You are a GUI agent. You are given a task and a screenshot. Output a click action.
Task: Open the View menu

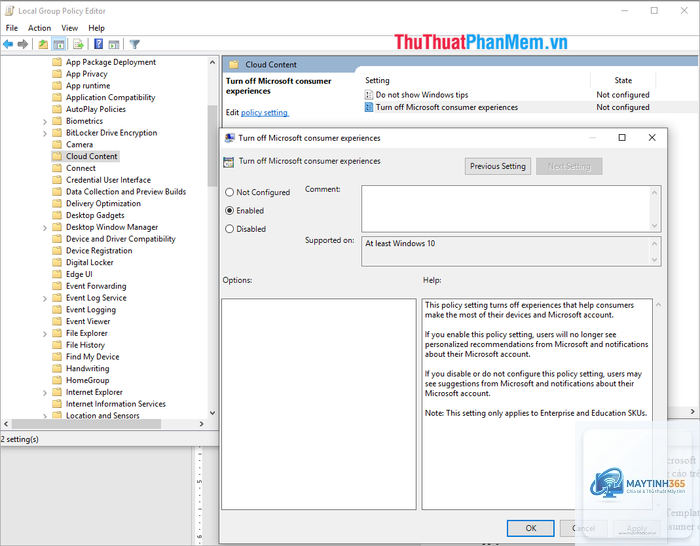tap(69, 28)
